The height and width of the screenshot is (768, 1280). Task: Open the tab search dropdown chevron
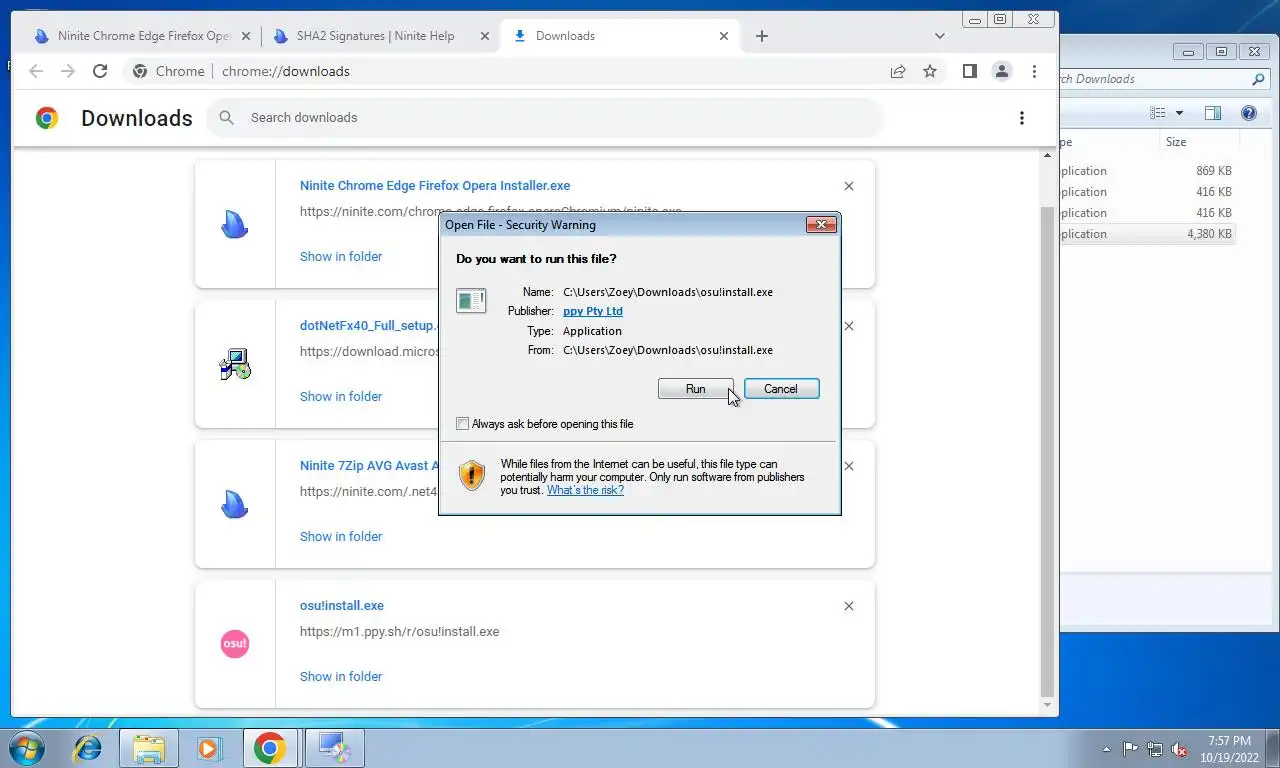pos(939,36)
